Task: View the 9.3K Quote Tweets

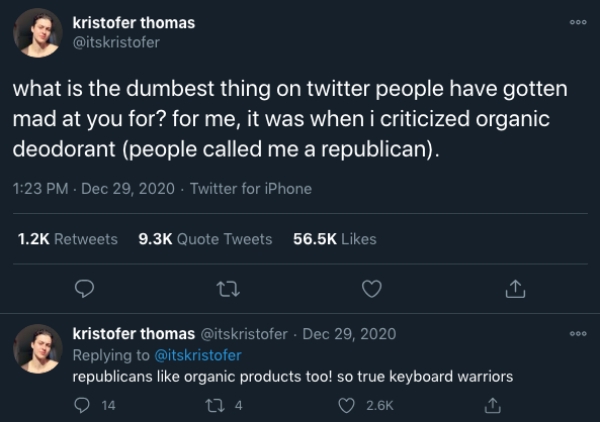Action: click(204, 239)
